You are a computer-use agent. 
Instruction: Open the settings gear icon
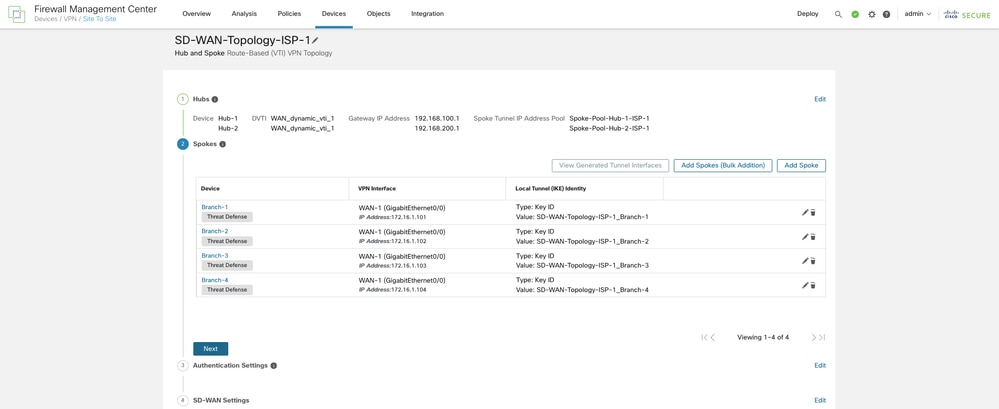(872, 14)
